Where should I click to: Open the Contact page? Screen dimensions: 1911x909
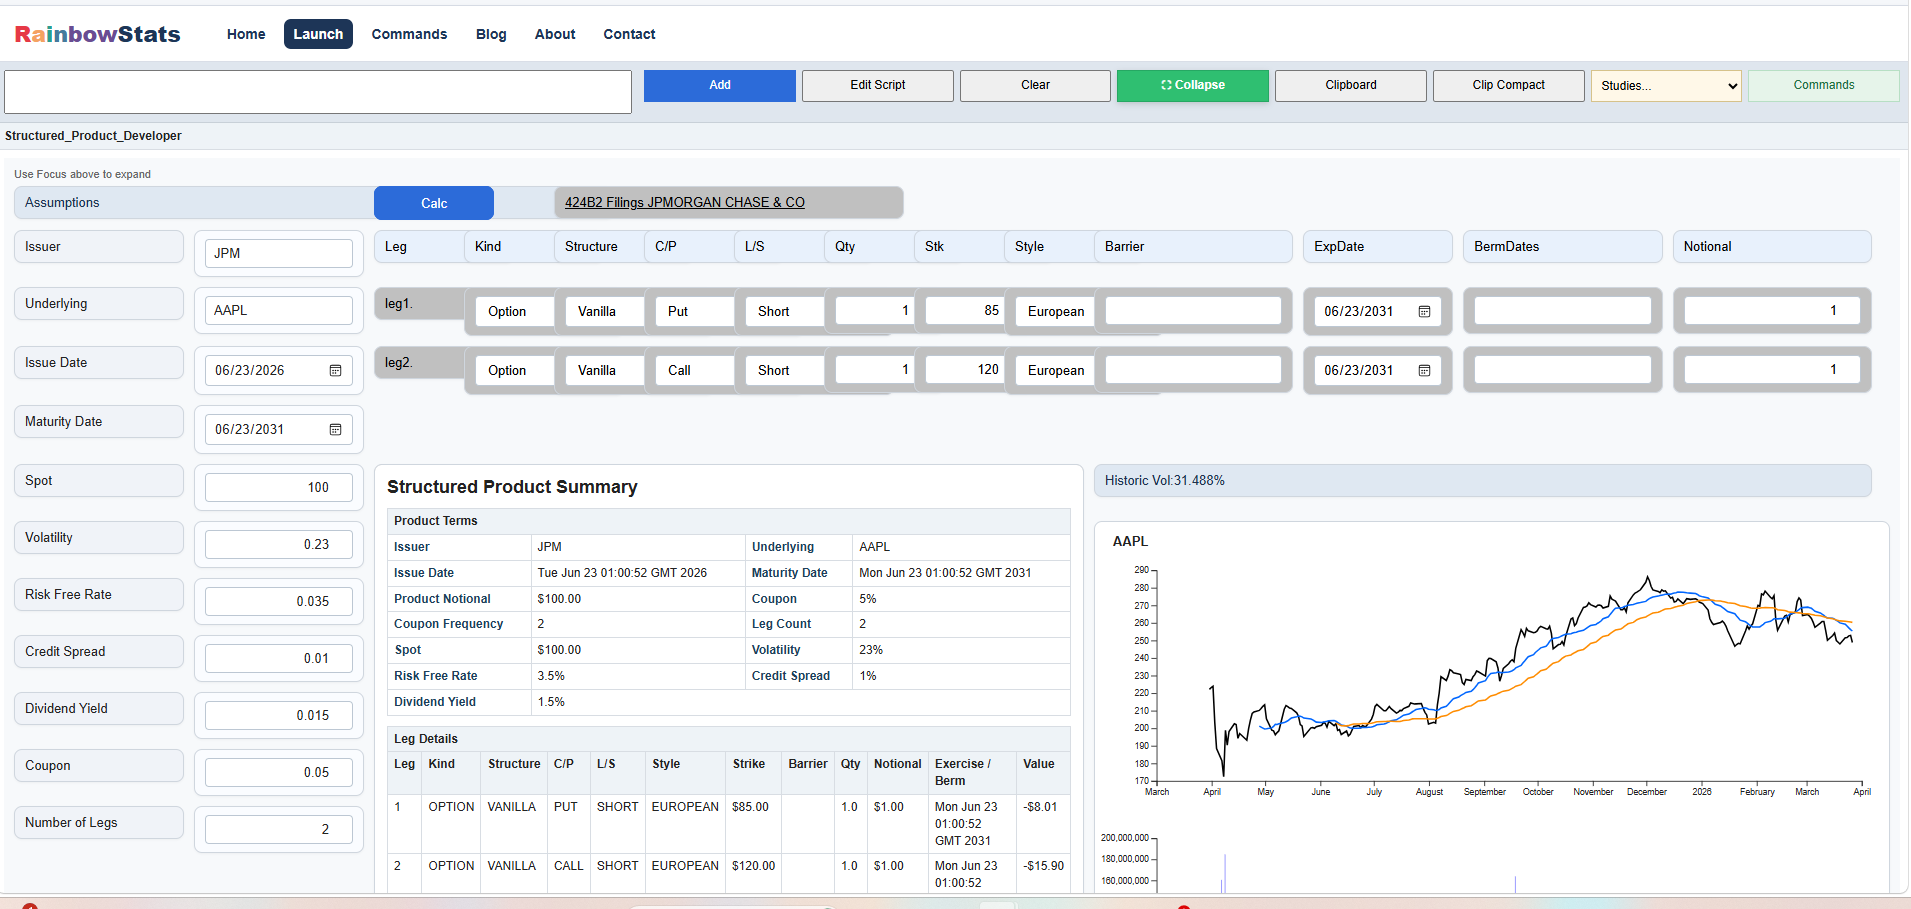click(629, 34)
